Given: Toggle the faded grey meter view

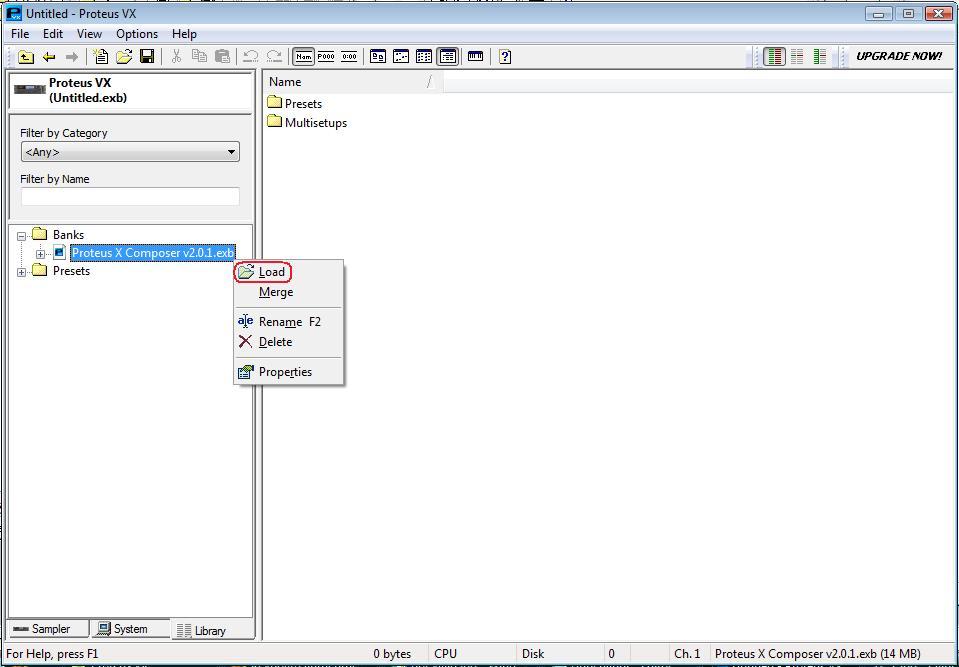Looking at the screenshot, I should (797, 57).
